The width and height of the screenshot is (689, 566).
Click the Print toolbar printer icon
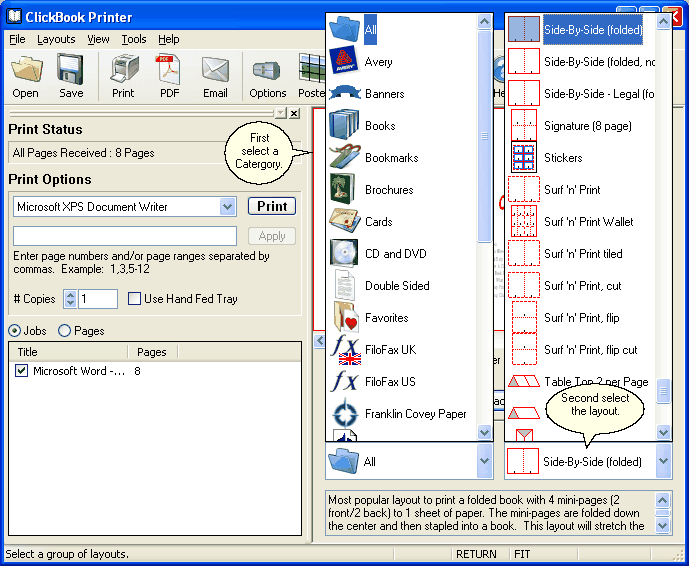coord(124,69)
